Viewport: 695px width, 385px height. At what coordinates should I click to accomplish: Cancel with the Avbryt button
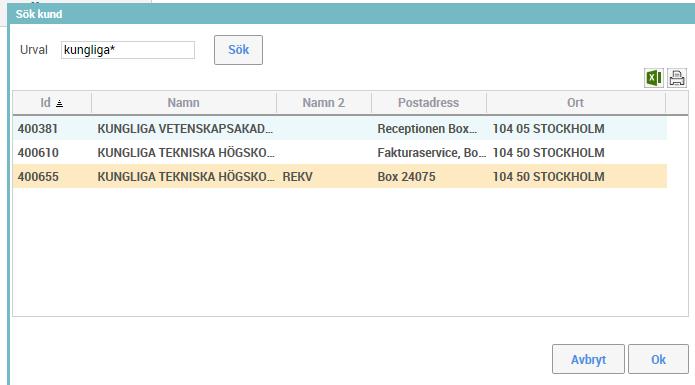click(x=588, y=359)
